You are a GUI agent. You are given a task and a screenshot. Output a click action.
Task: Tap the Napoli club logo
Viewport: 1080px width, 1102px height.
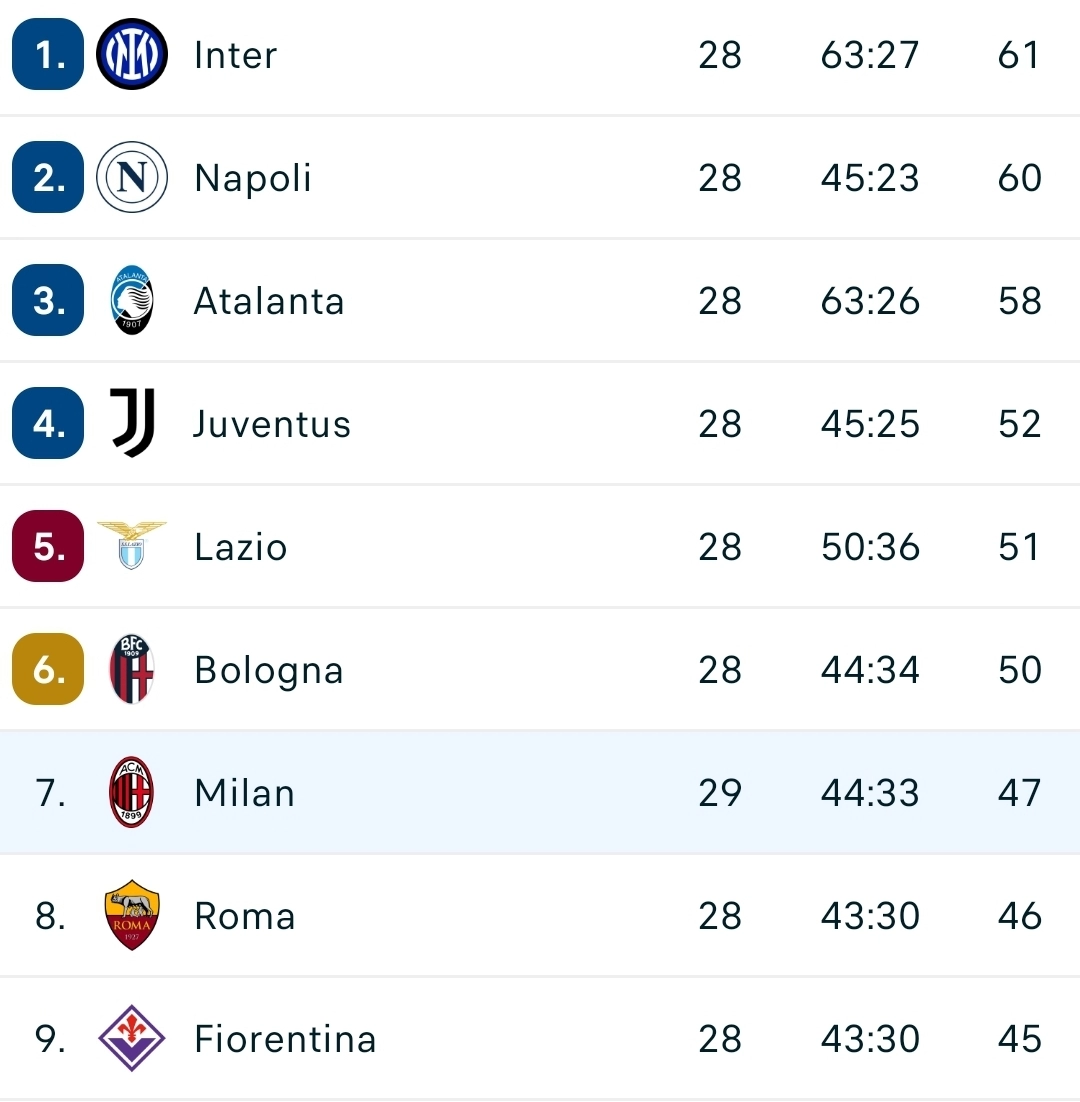click(131, 177)
